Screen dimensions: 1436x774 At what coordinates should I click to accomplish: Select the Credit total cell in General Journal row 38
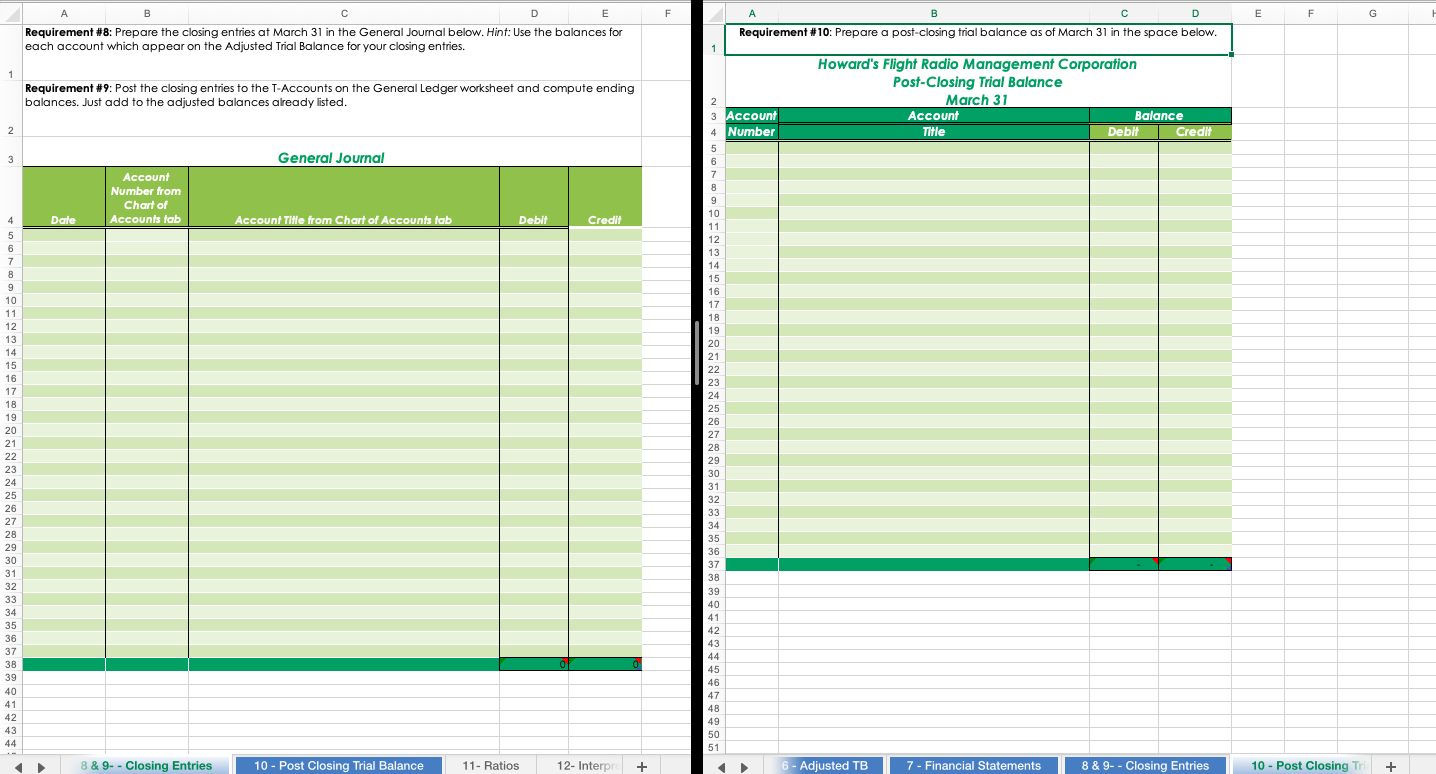605,664
